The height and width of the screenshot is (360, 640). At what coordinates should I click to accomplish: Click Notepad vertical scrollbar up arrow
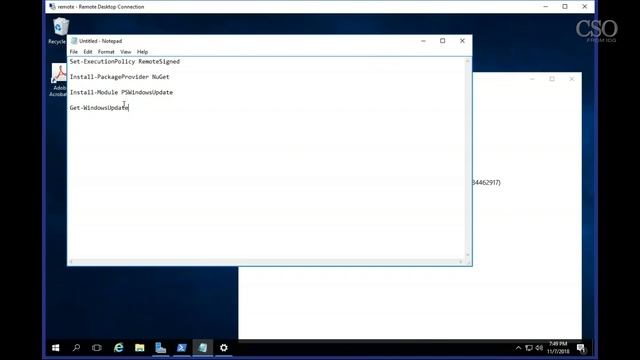coord(468,61)
